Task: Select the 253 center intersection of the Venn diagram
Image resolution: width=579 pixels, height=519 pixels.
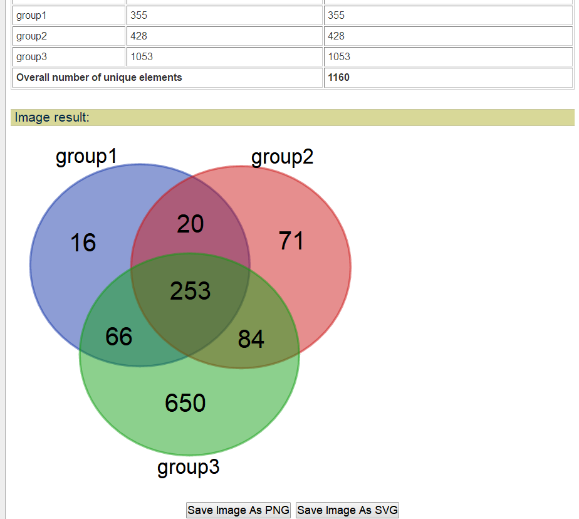Action: tap(190, 291)
